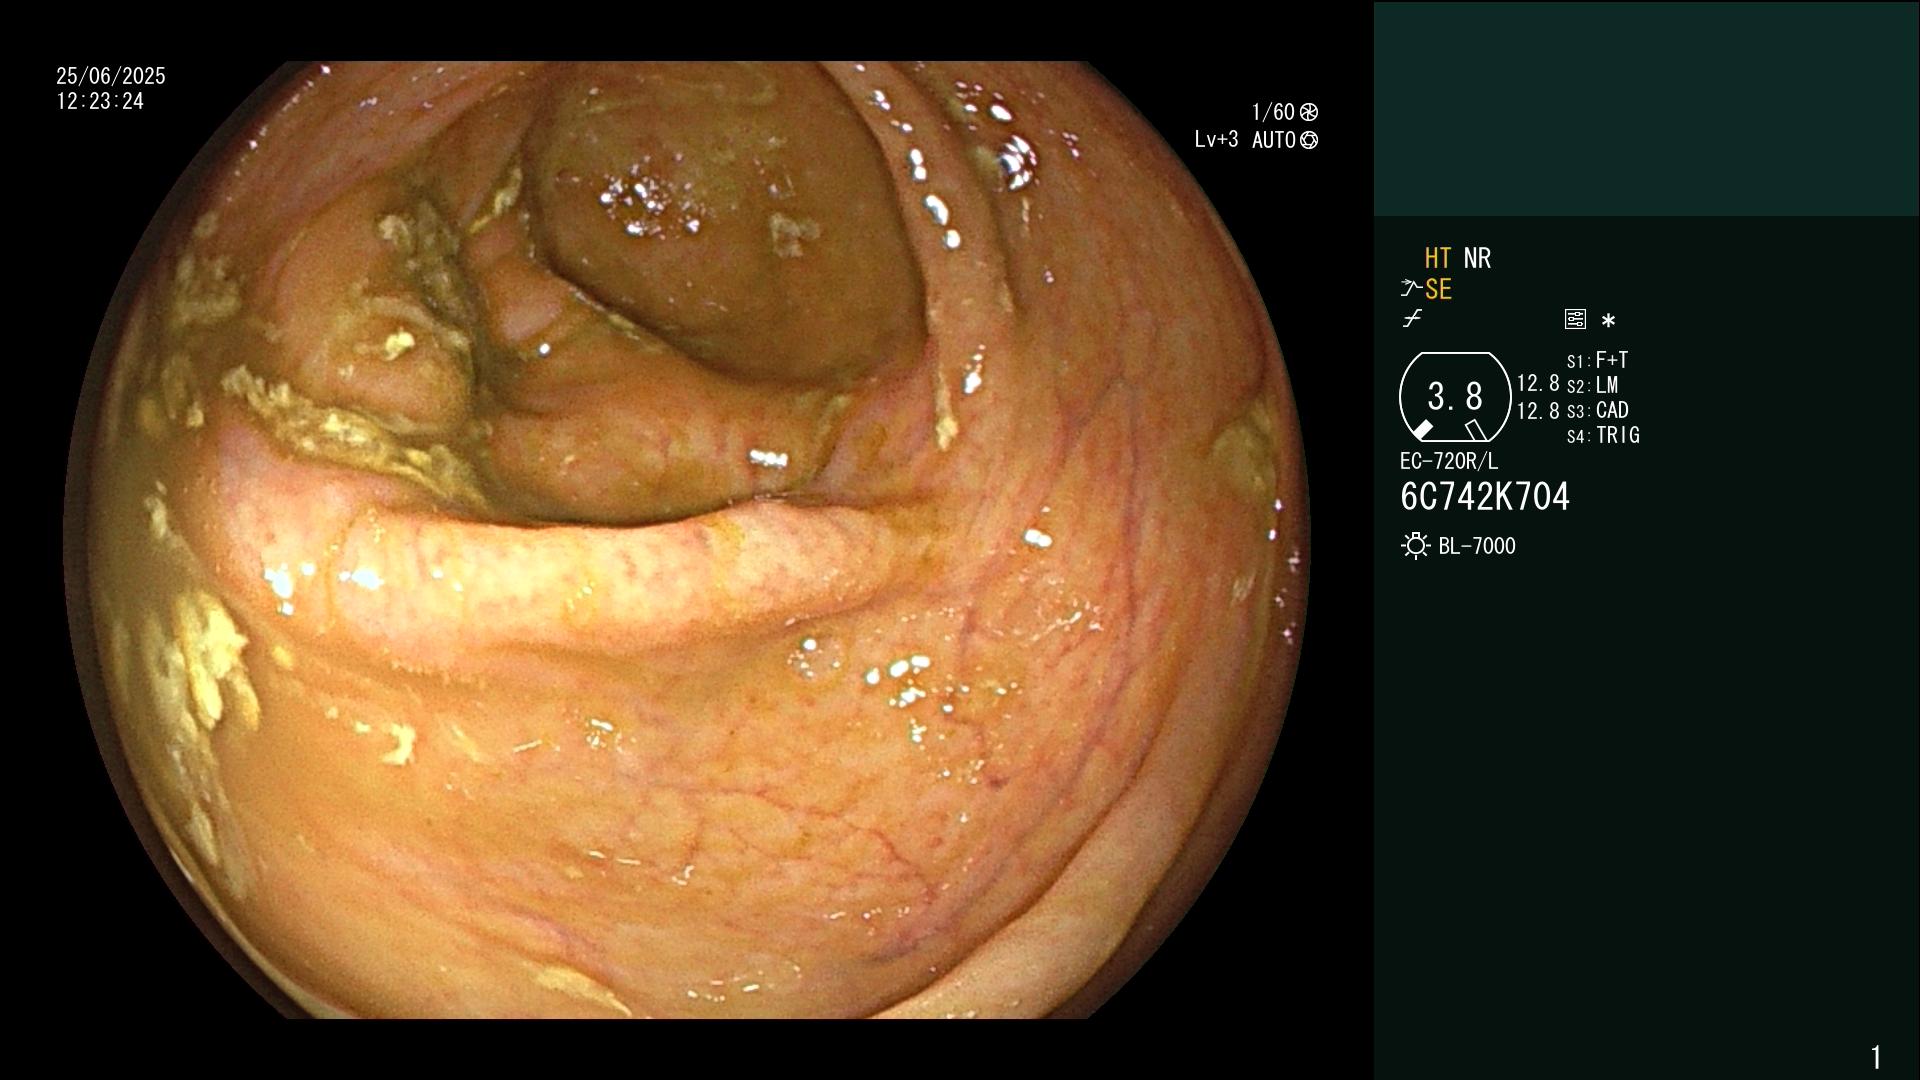The width and height of the screenshot is (1920, 1080).
Task: Click the BL-7000 light source label
Action: [x=1477, y=546]
